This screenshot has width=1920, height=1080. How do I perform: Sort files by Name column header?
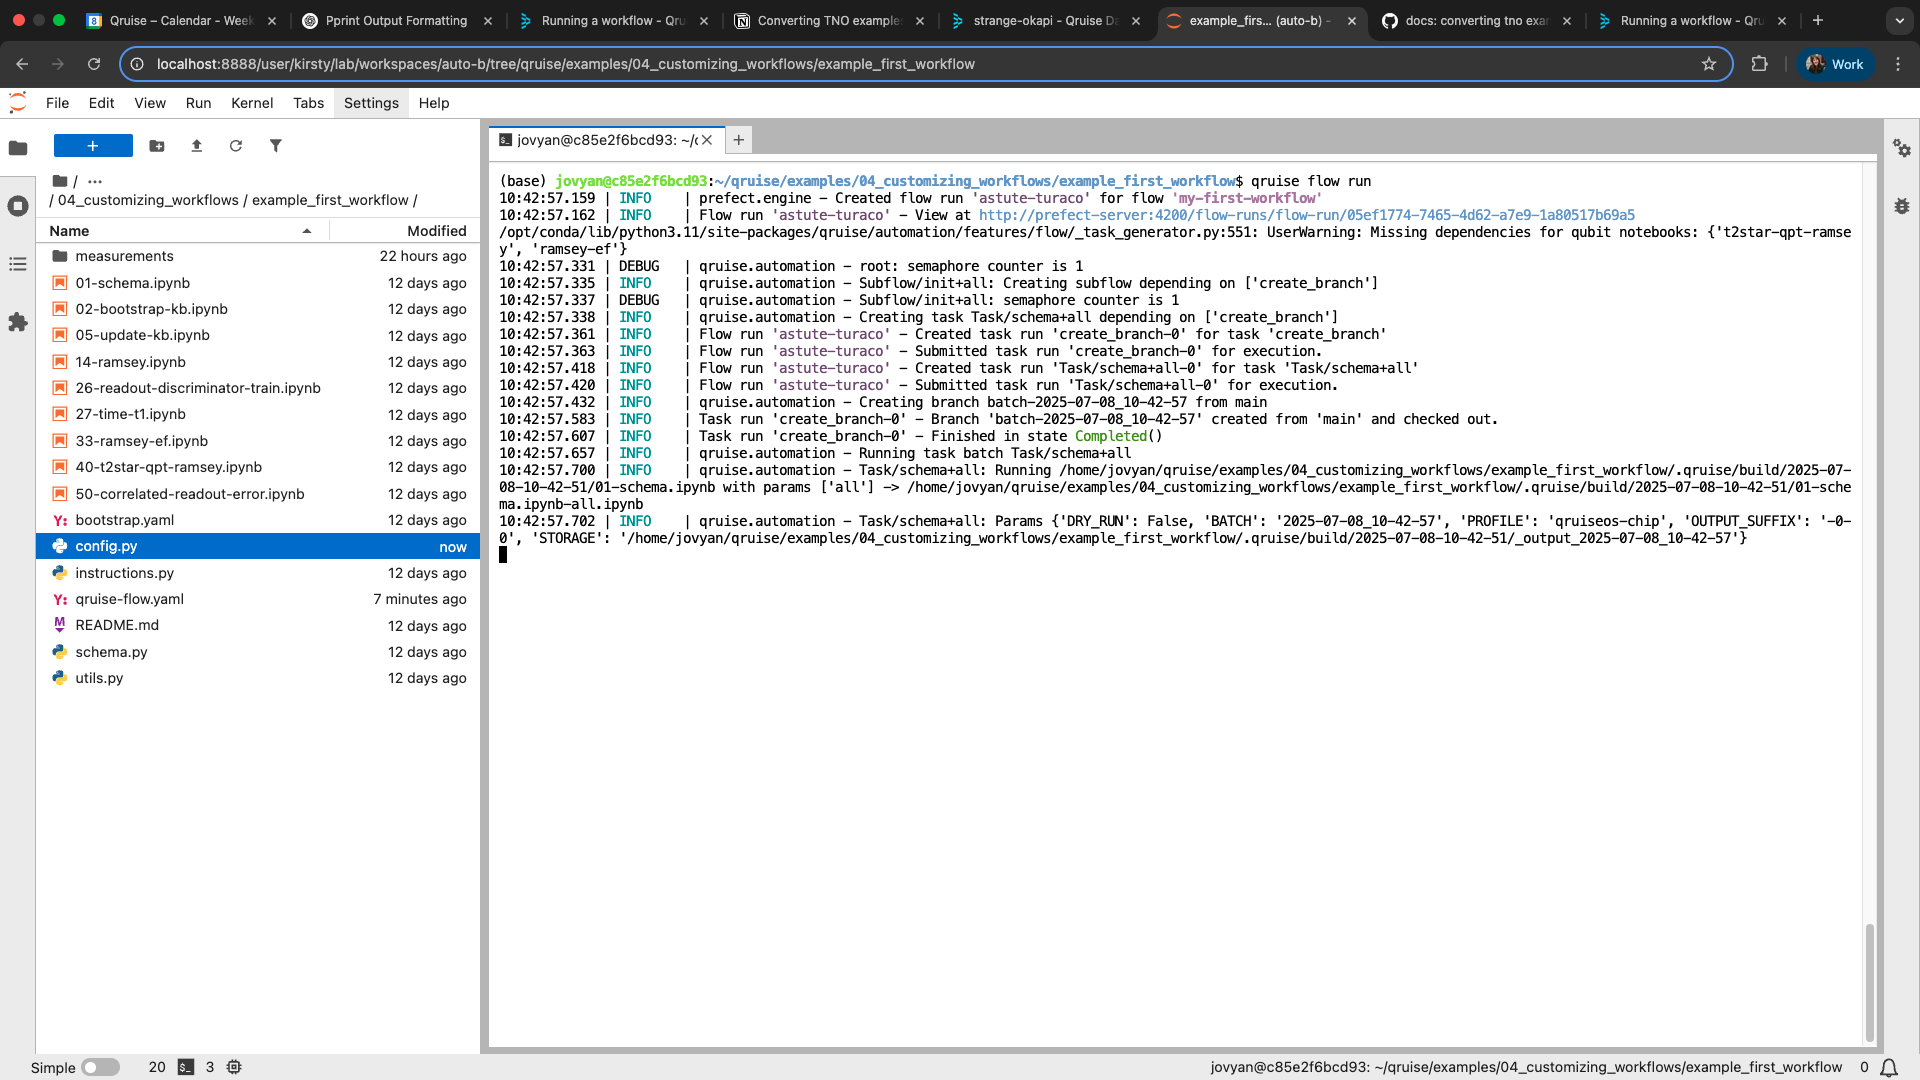(x=70, y=230)
